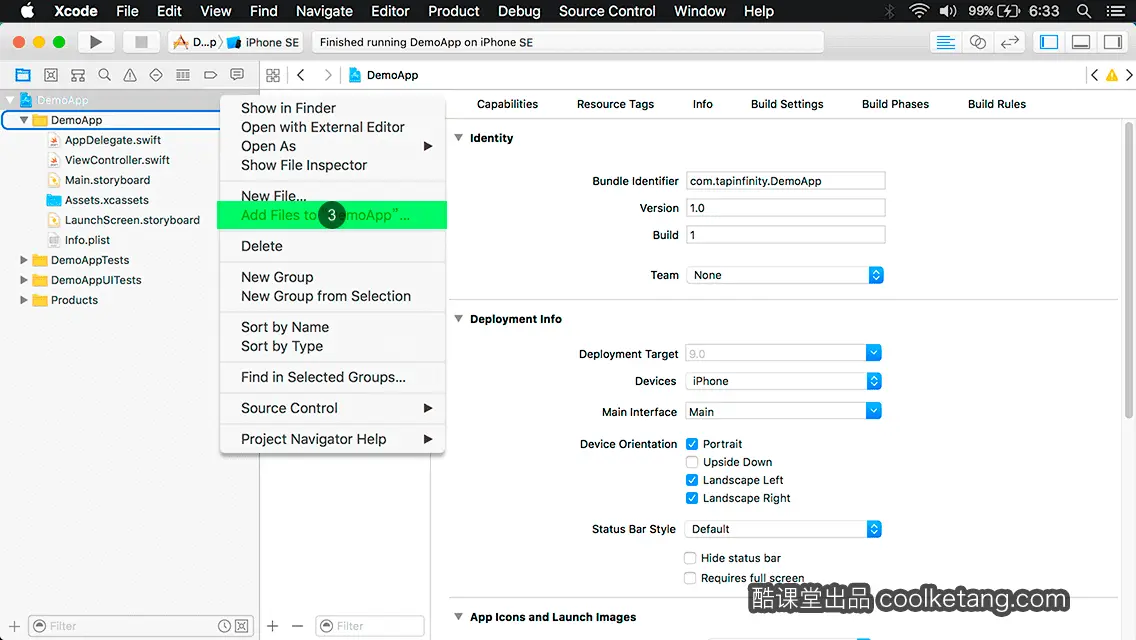Open the Source Control submenu
The height and width of the screenshot is (640, 1136).
point(333,408)
